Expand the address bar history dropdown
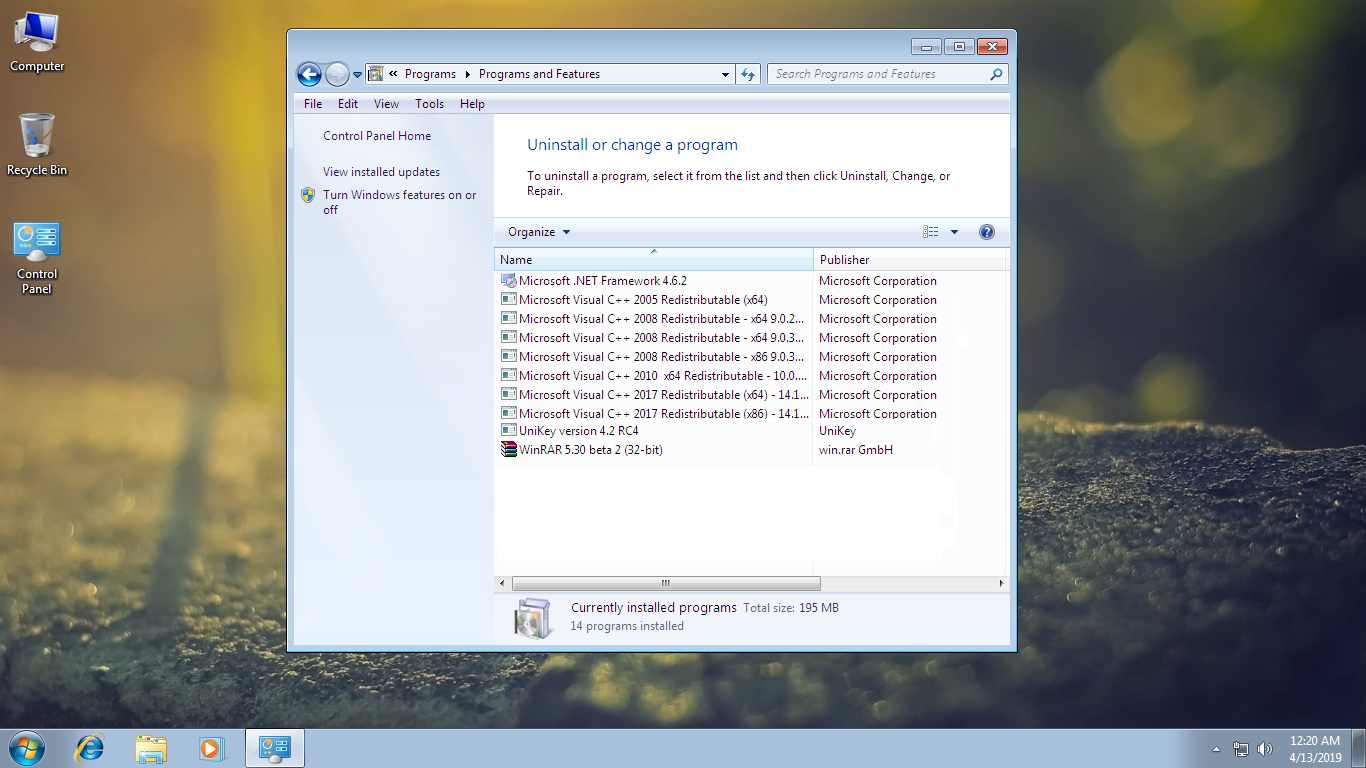This screenshot has width=1366, height=768. coord(726,75)
